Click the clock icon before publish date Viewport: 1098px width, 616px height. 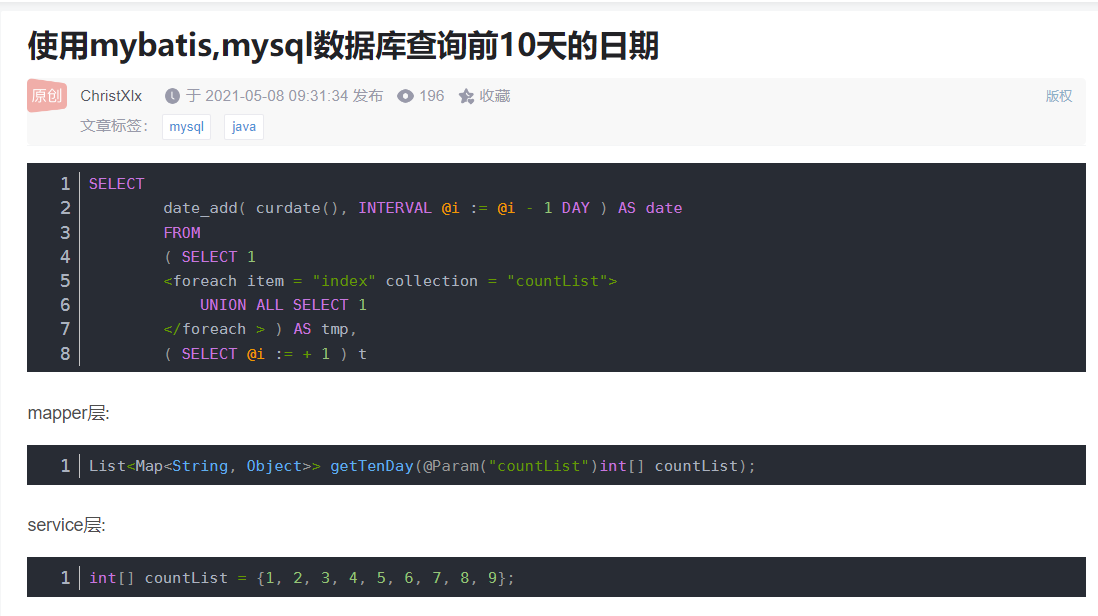point(172,96)
